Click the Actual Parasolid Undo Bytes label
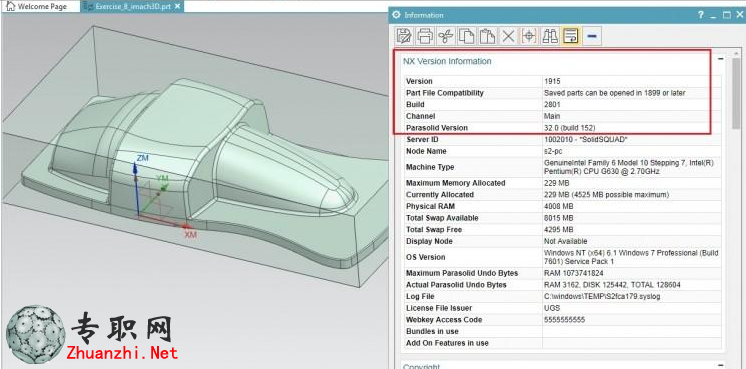The image size is (746, 369). tap(456, 285)
